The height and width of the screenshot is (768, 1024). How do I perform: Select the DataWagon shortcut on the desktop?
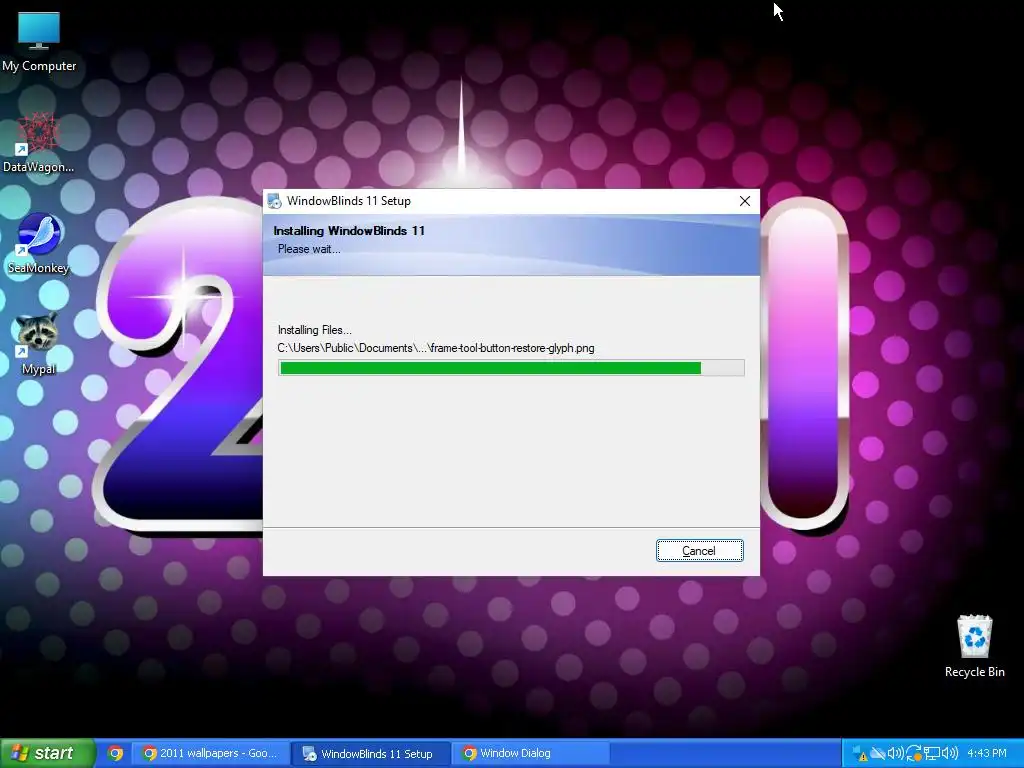click(39, 142)
